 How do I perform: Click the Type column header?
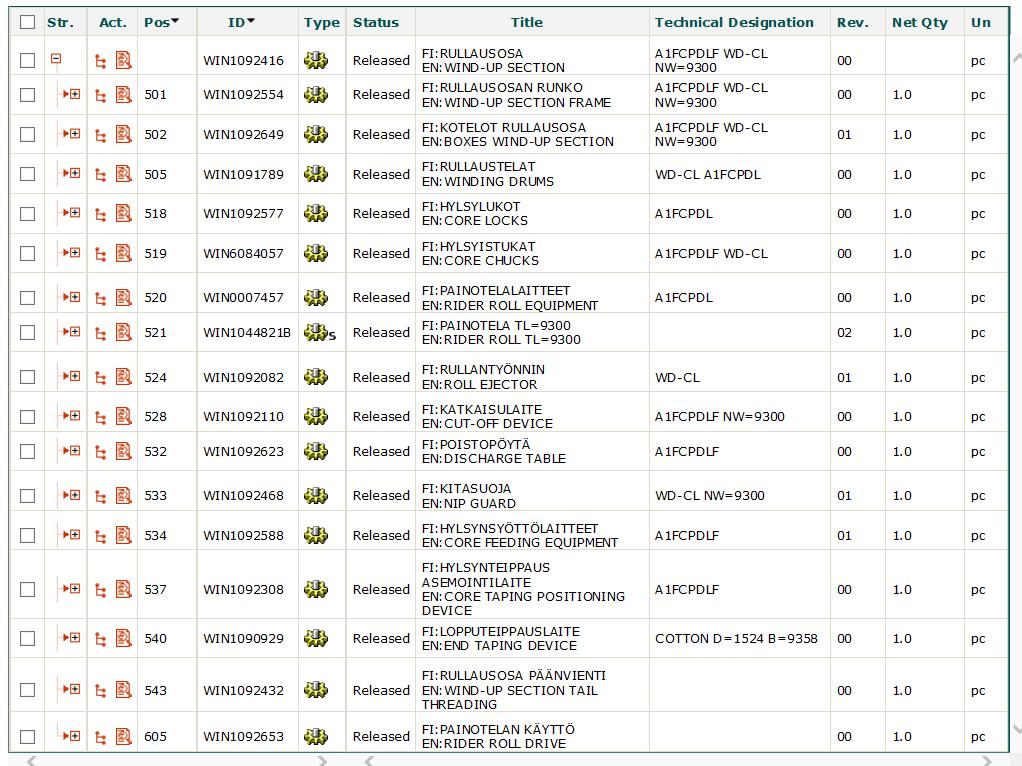click(x=322, y=22)
